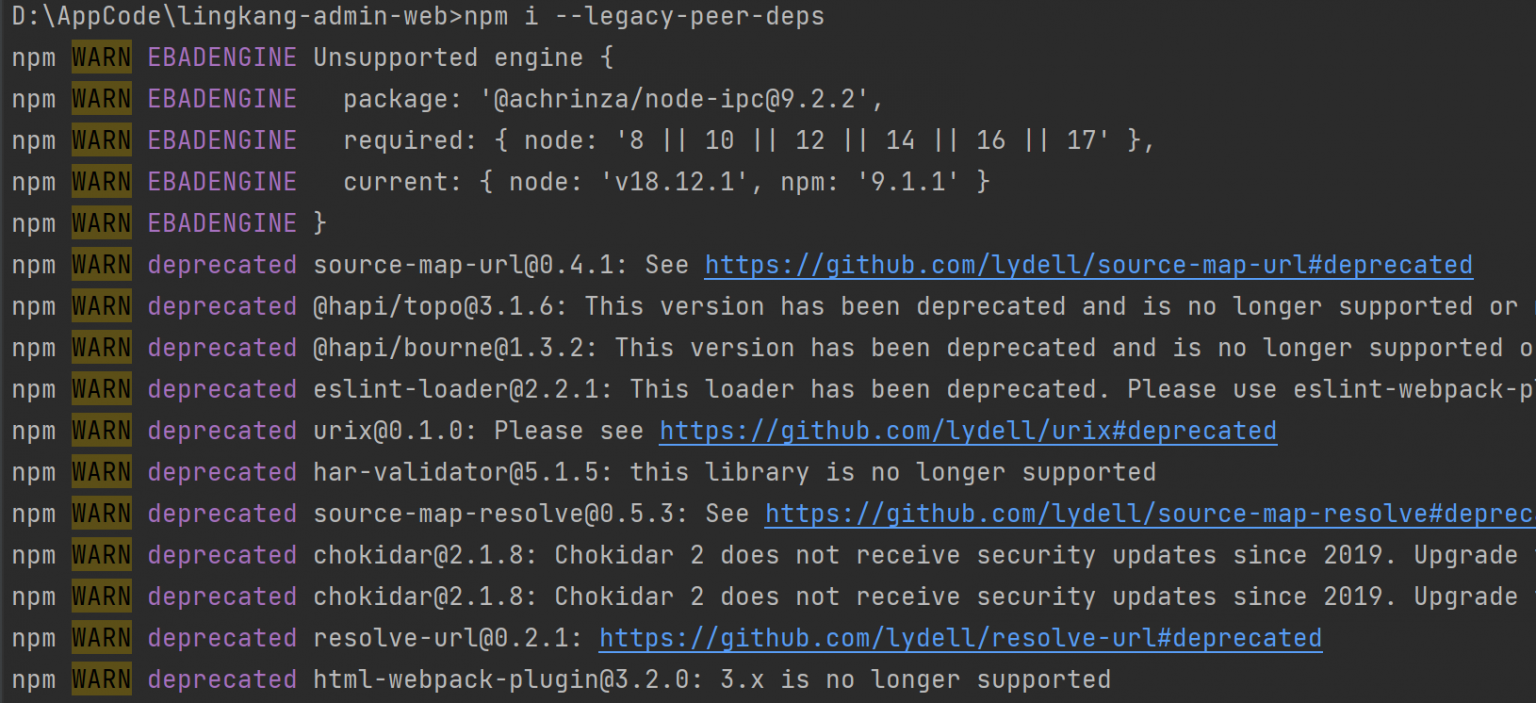Open the lydell/resolve-url#deprecated link
The height and width of the screenshot is (703, 1536).
click(x=960, y=638)
